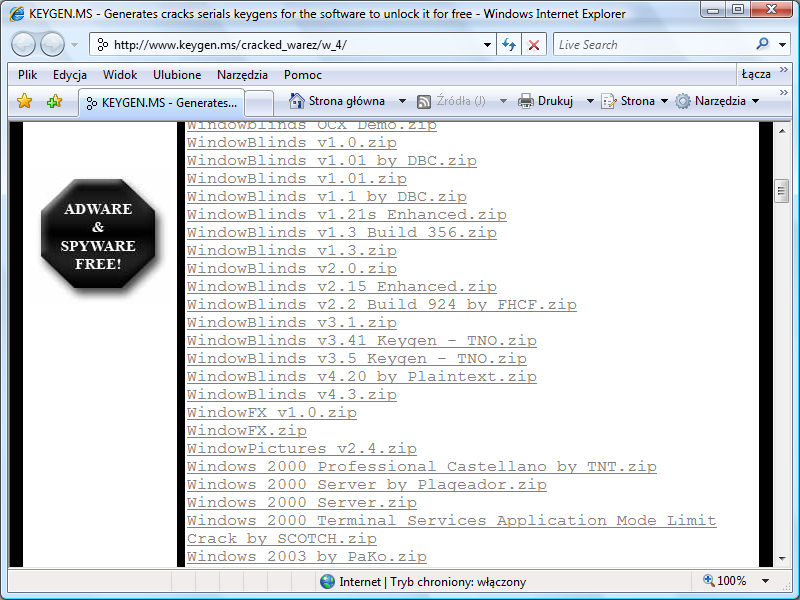Viewport: 800px width, 600px height.
Task: Click the Łącza links bar label
Action: click(756, 74)
